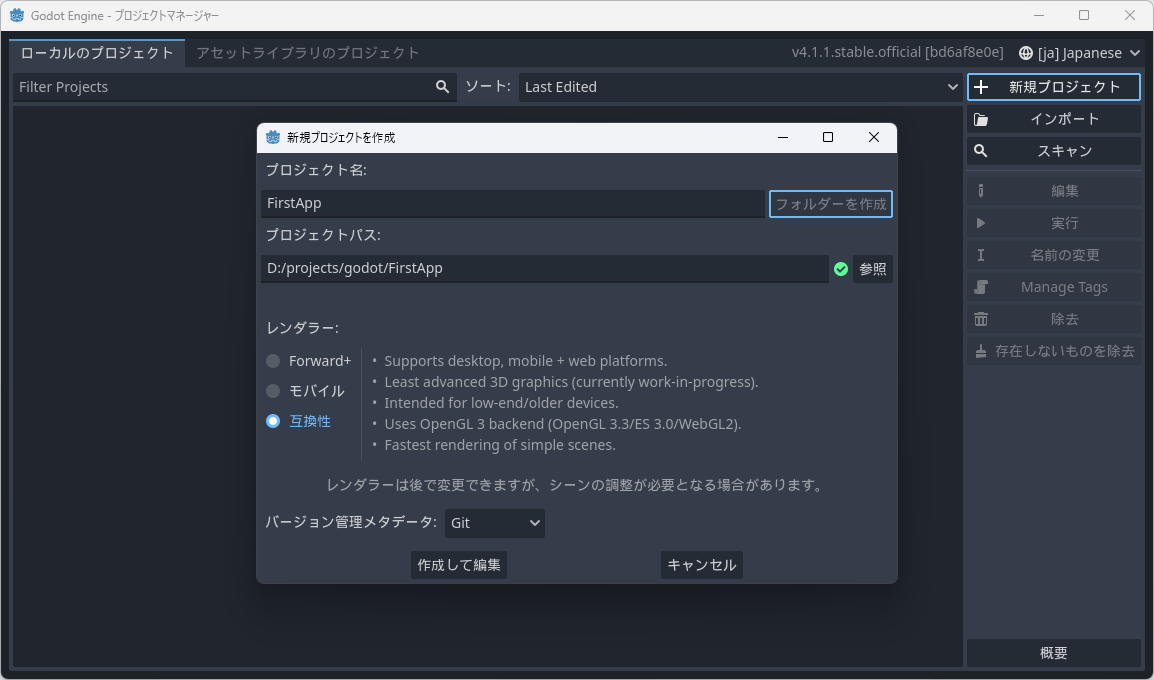Viewport: 1154px width, 680px height.
Task: Click the プロジェクト名 field containing FirstApp
Action: click(x=513, y=204)
